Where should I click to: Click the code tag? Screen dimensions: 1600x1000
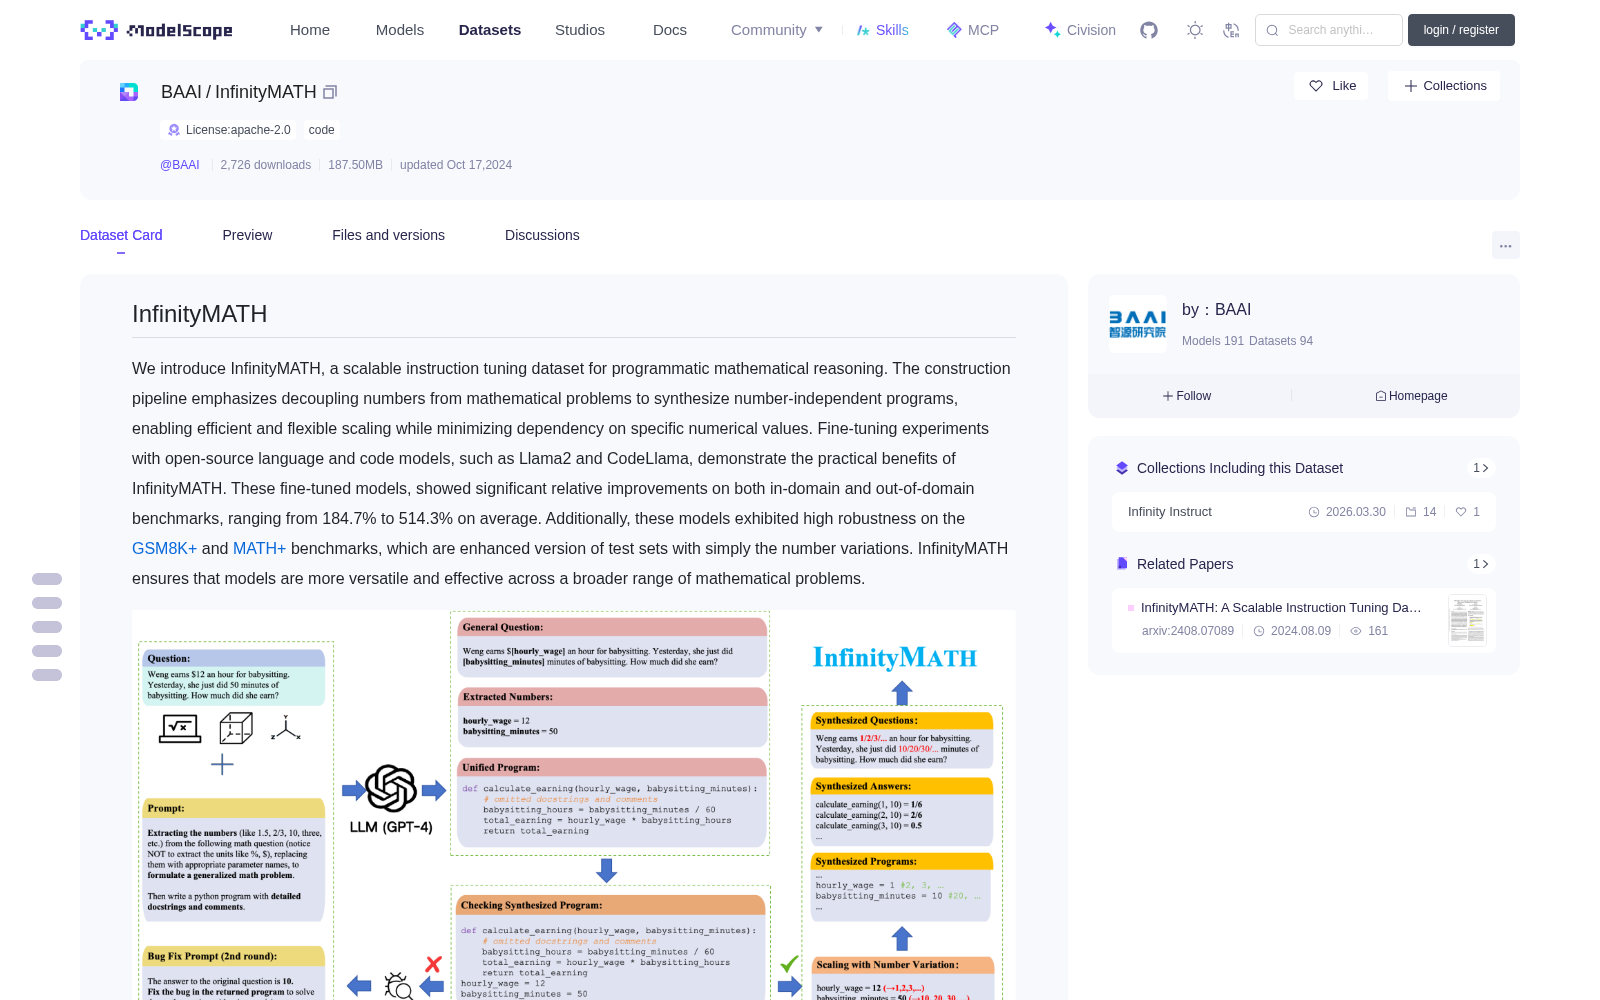322,130
